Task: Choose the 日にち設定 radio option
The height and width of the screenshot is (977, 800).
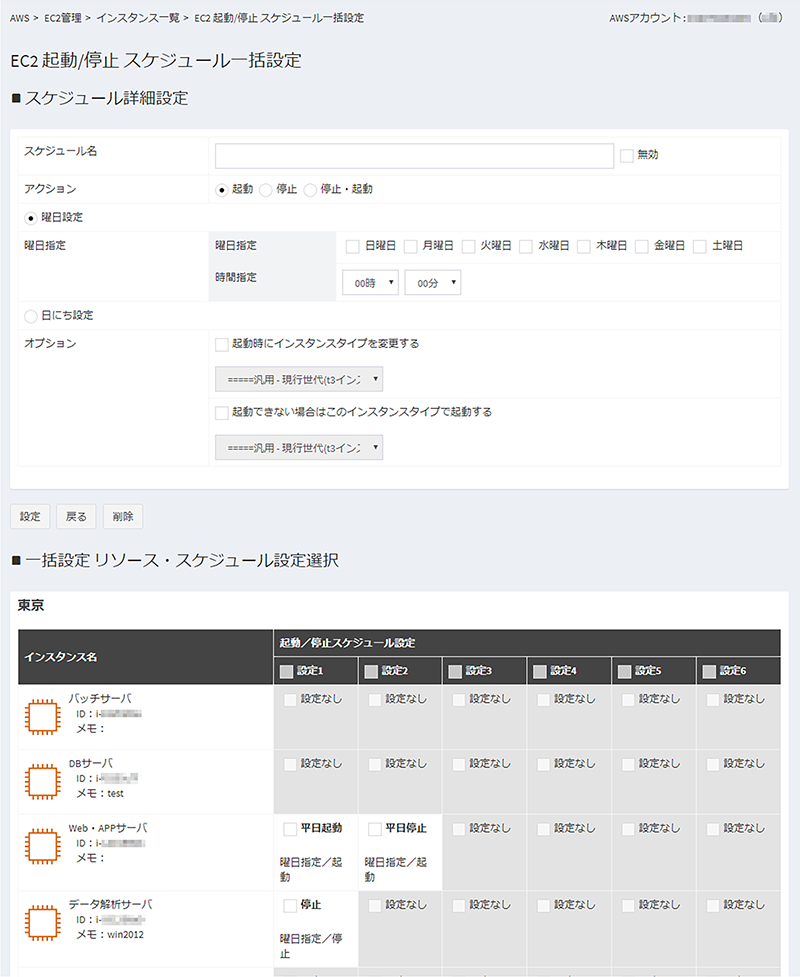Action: (30, 316)
